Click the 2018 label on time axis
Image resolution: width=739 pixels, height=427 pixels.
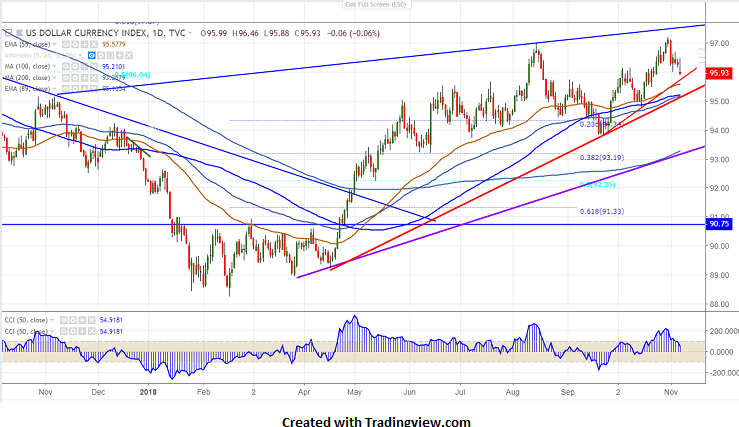pyautogui.click(x=148, y=392)
